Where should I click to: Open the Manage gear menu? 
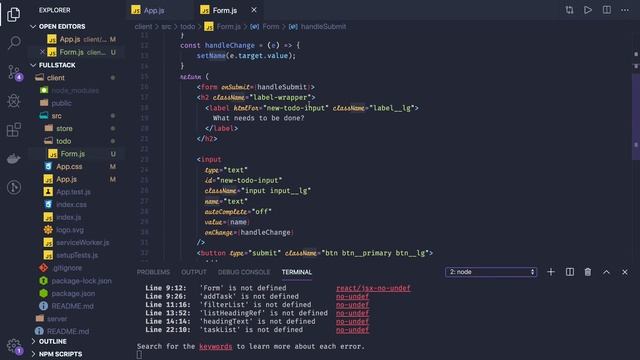coord(14,346)
